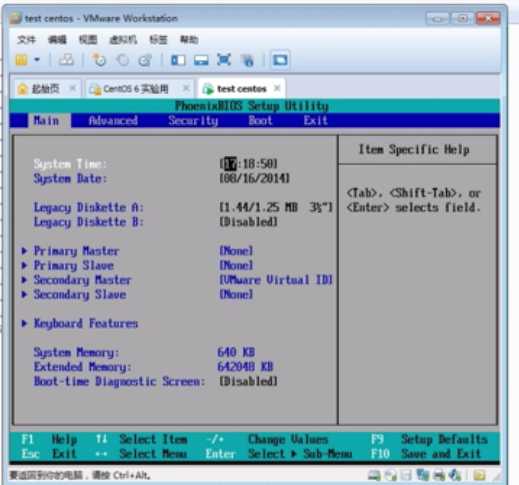
Task: Toggle the thumbnail bar icon
Action: [x=201, y=60]
